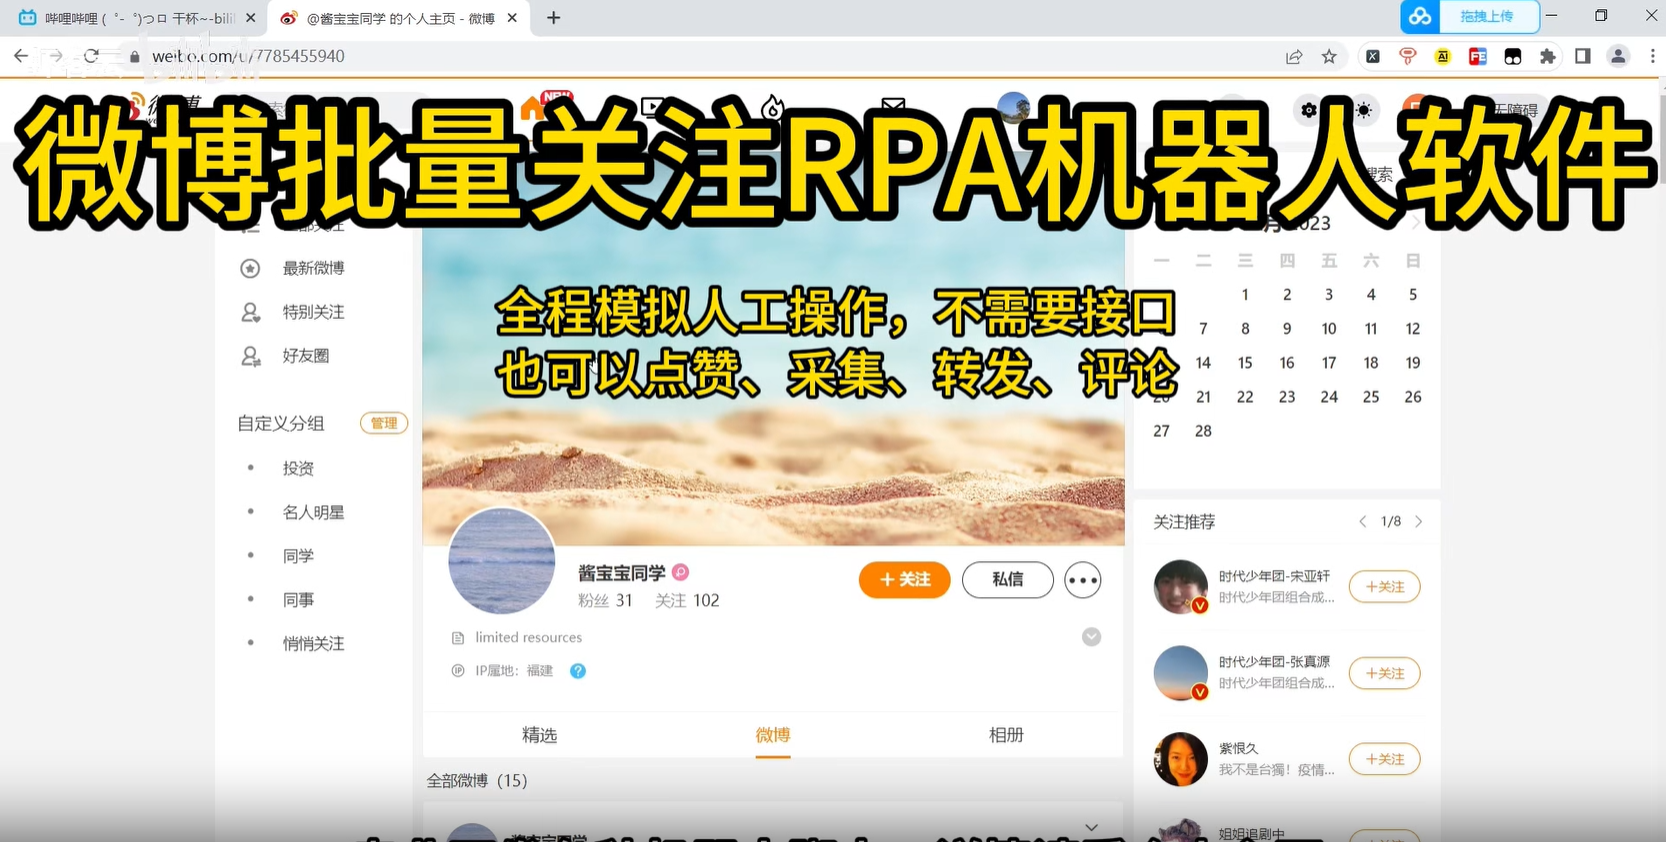Open 好友圈 in sidebar
The width and height of the screenshot is (1666, 842).
(305, 356)
